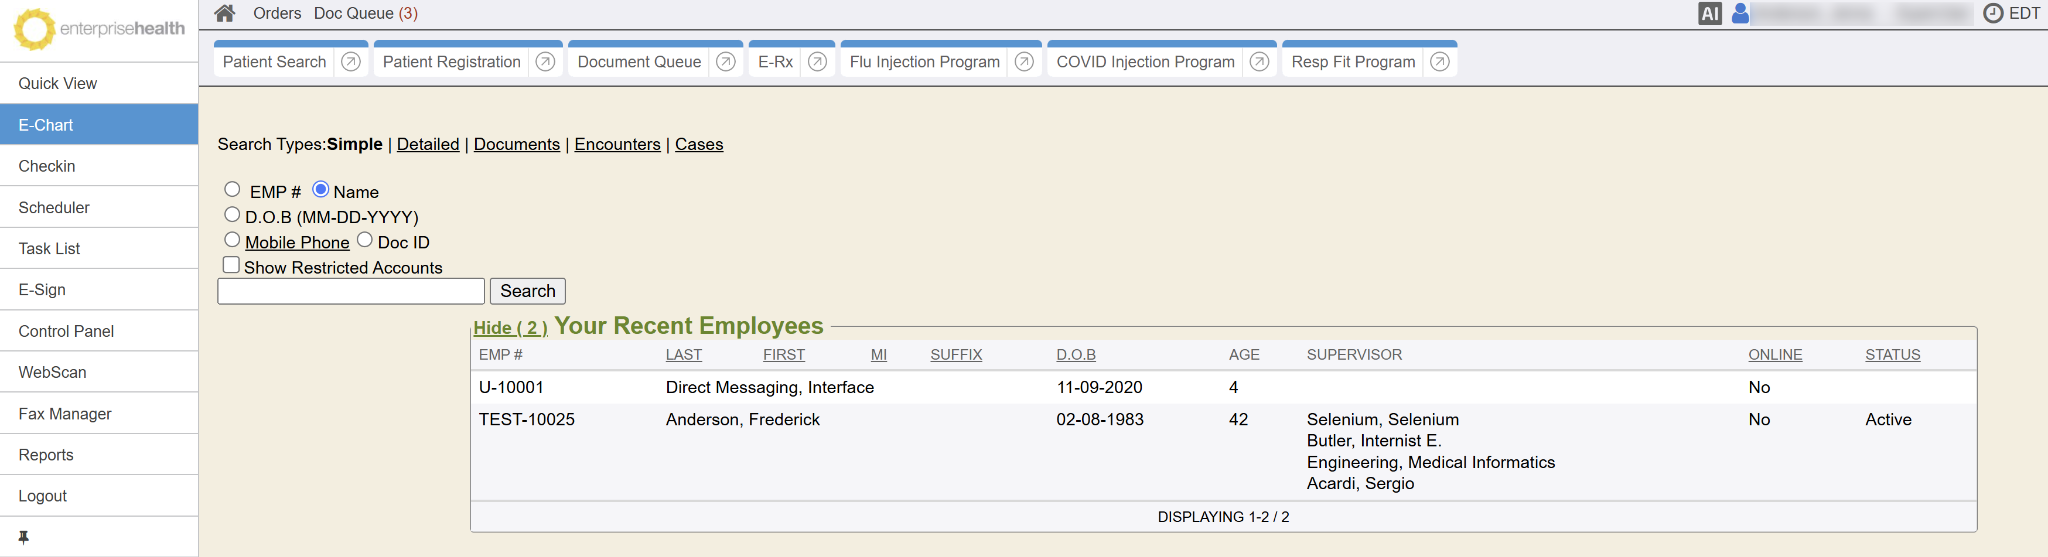Image resolution: width=2048 pixels, height=557 pixels.
Task: Click the AI icon in header
Action: 1709,13
